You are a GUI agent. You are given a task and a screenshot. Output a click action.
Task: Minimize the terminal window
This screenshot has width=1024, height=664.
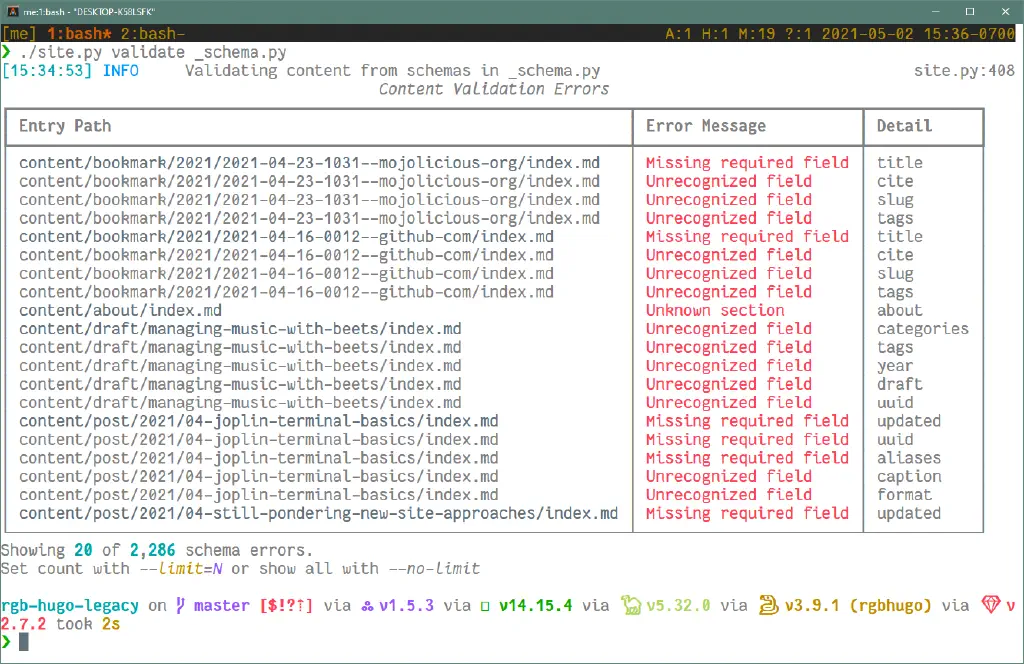point(936,12)
